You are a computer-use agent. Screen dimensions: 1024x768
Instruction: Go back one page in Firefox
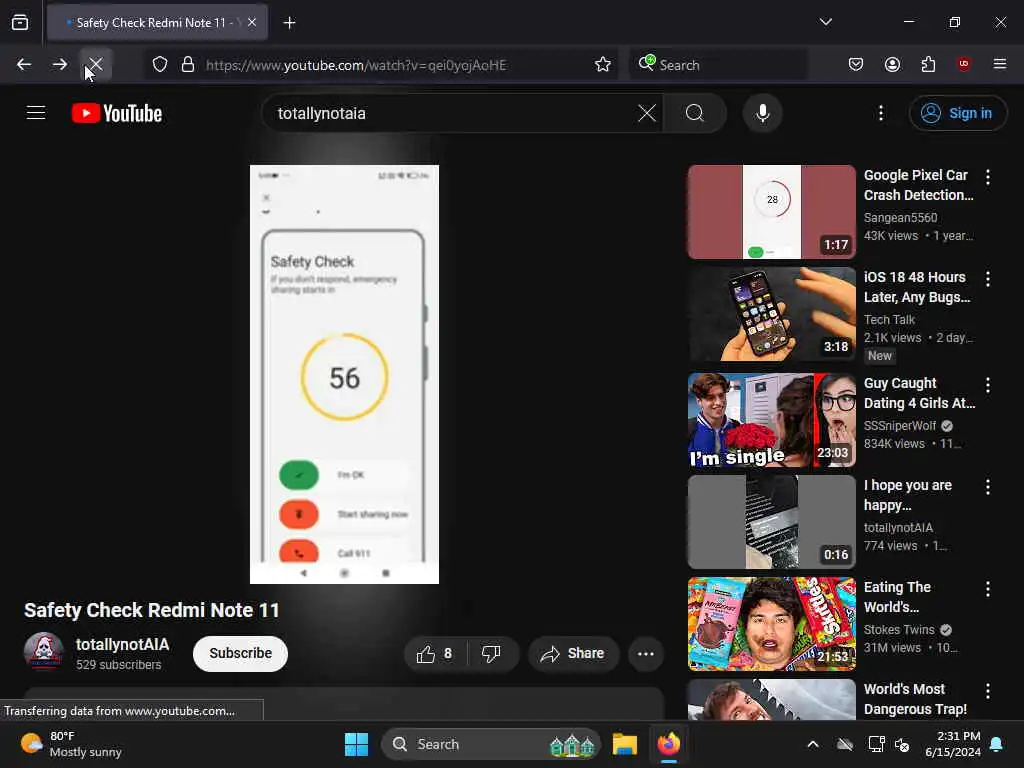[x=24, y=65]
